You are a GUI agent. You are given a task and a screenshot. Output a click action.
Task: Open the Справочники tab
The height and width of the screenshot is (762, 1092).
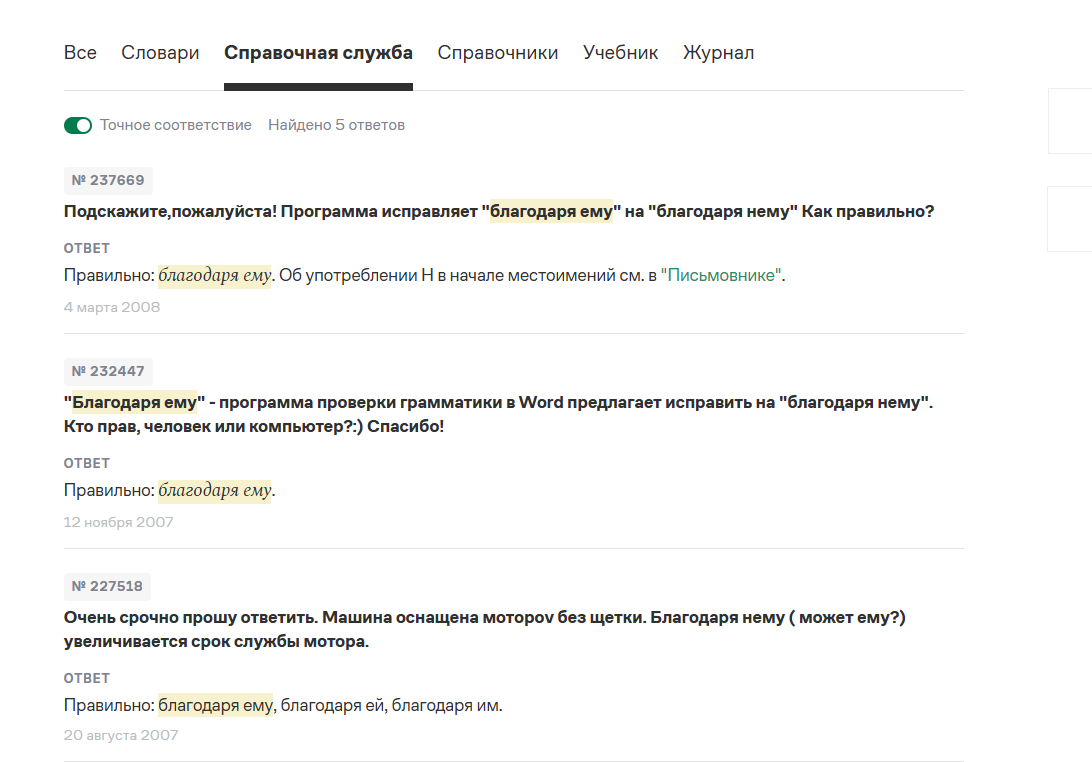click(x=498, y=53)
